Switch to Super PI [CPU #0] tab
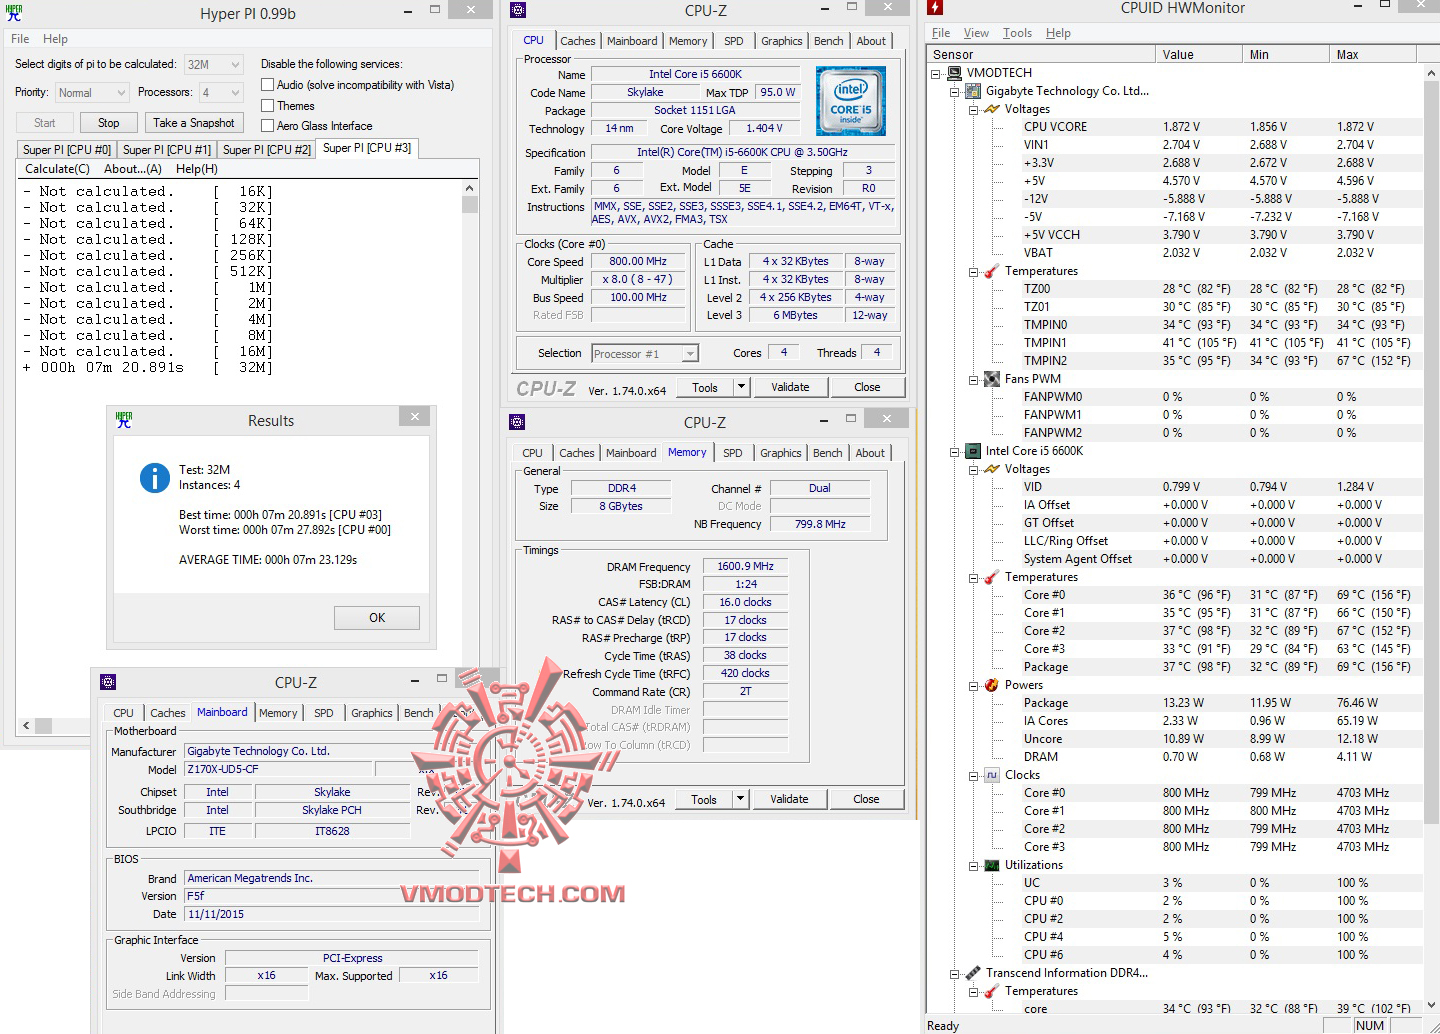This screenshot has width=1440, height=1034. point(66,149)
